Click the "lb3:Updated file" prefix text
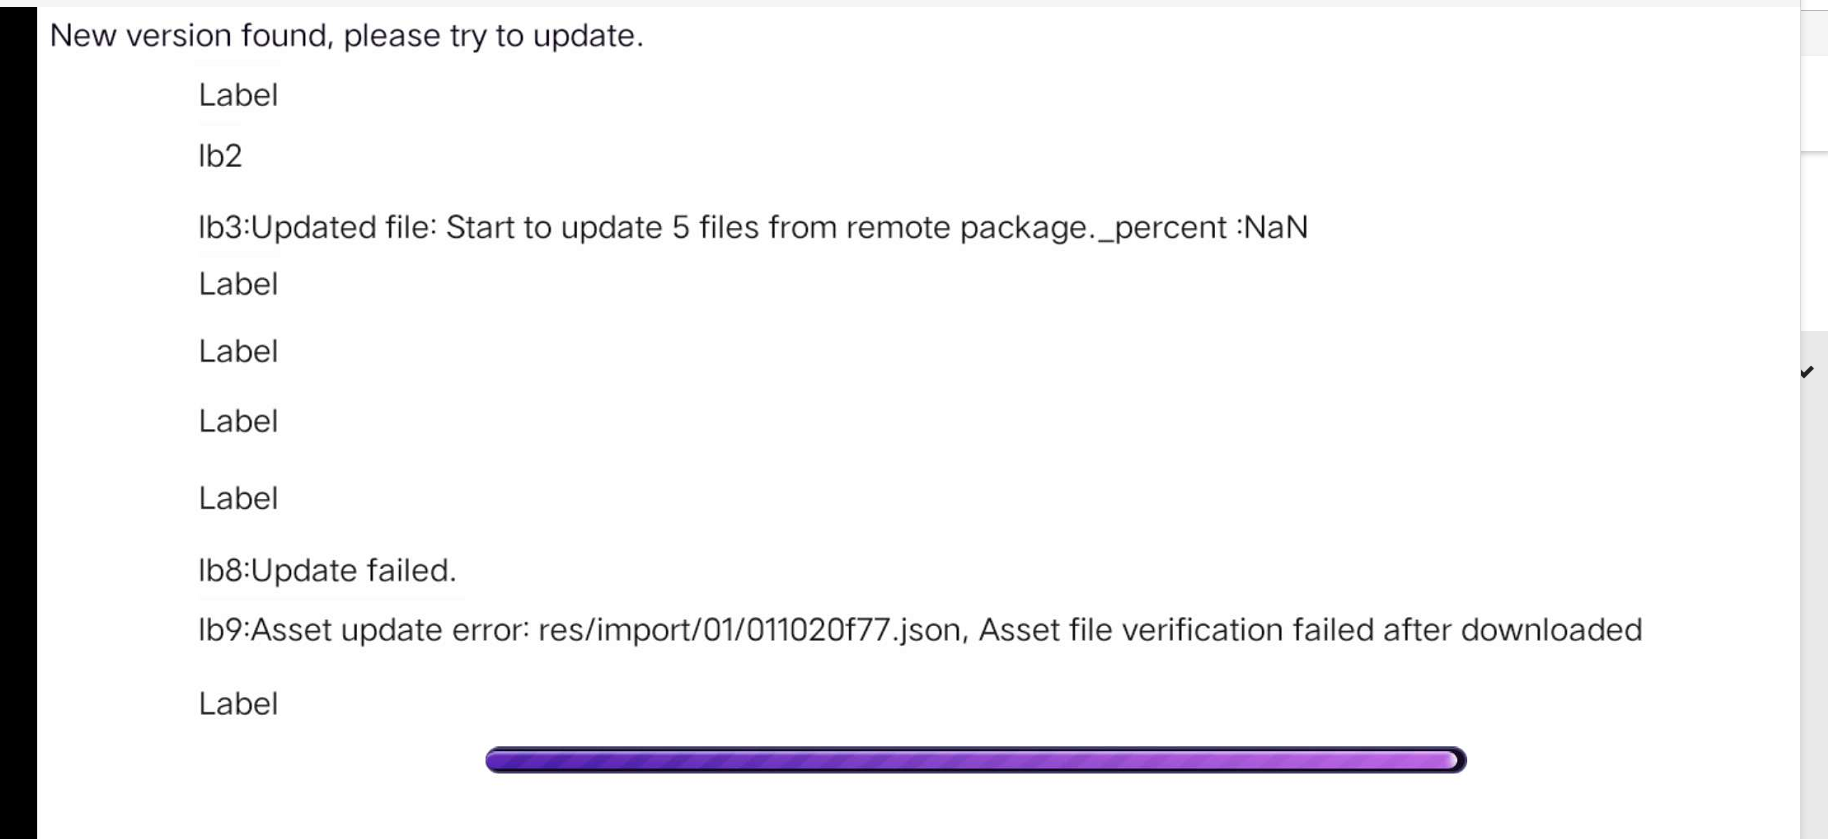This screenshot has width=1828, height=839. (317, 228)
